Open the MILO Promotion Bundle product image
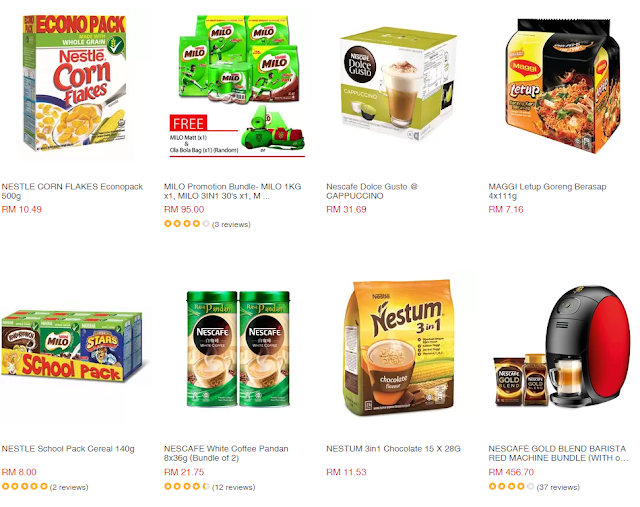 (237, 86)
